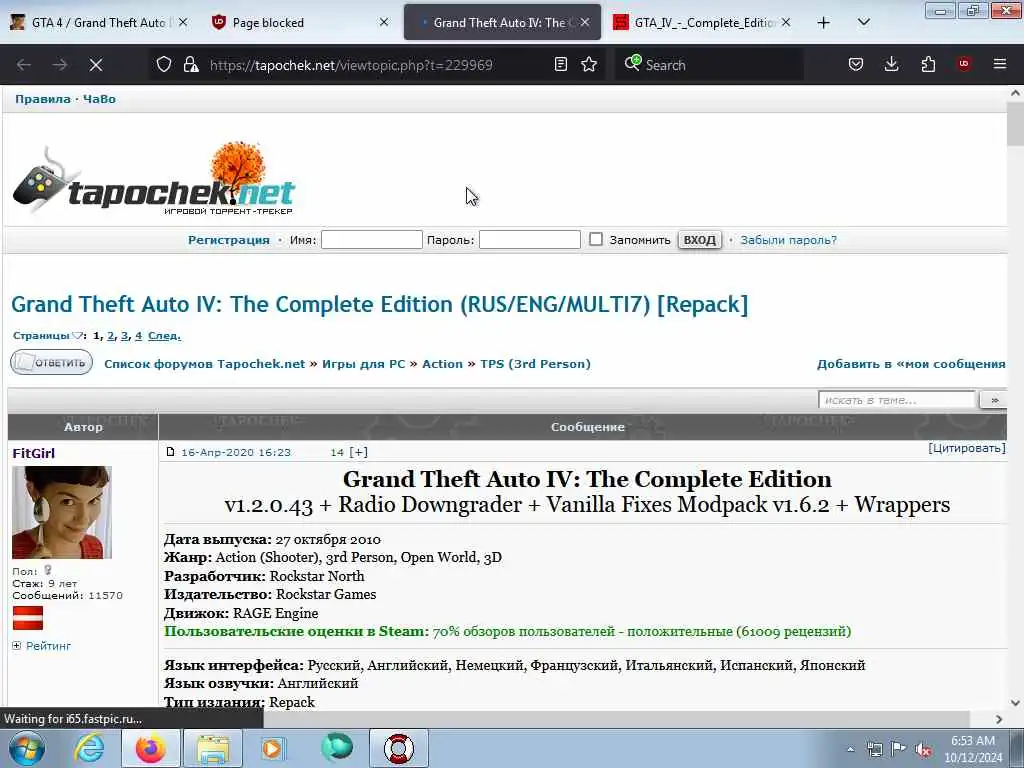The width and height of the screenshot is (1024, 768).
Task: Go back to the previous page
Action: 24,65
